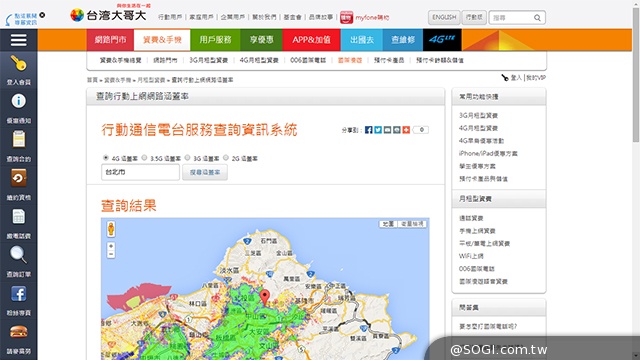The height and width of the screenshot is (360, 640).
Task: Open sidebar link 006 international calls
Action: 477,269
